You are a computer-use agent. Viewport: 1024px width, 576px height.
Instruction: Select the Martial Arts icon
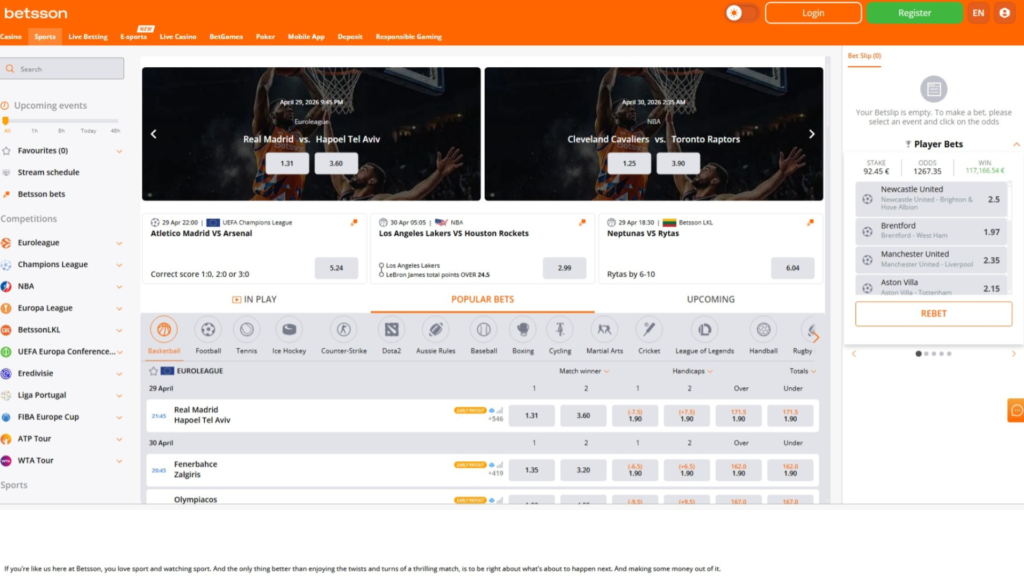click(x=604, y=330)
